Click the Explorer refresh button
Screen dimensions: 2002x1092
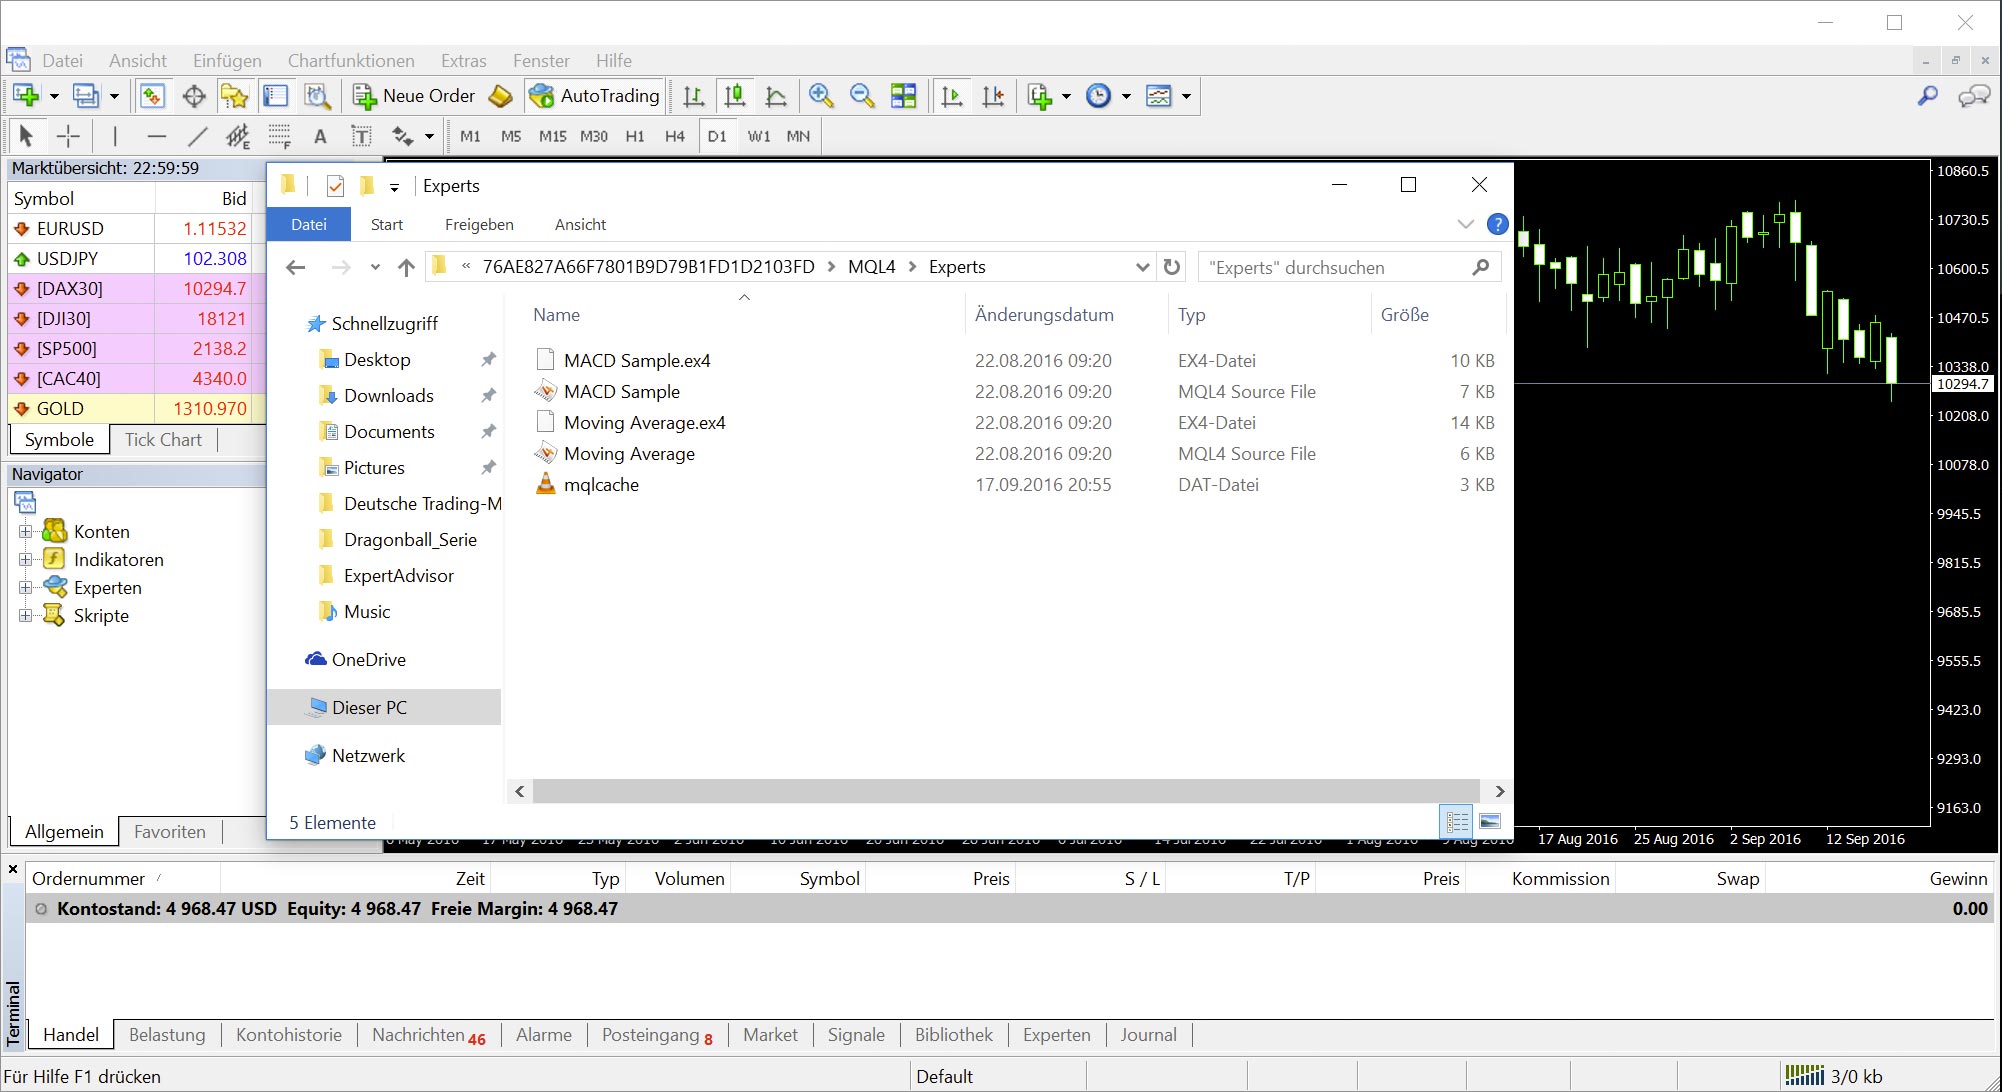coord(1172,267)
